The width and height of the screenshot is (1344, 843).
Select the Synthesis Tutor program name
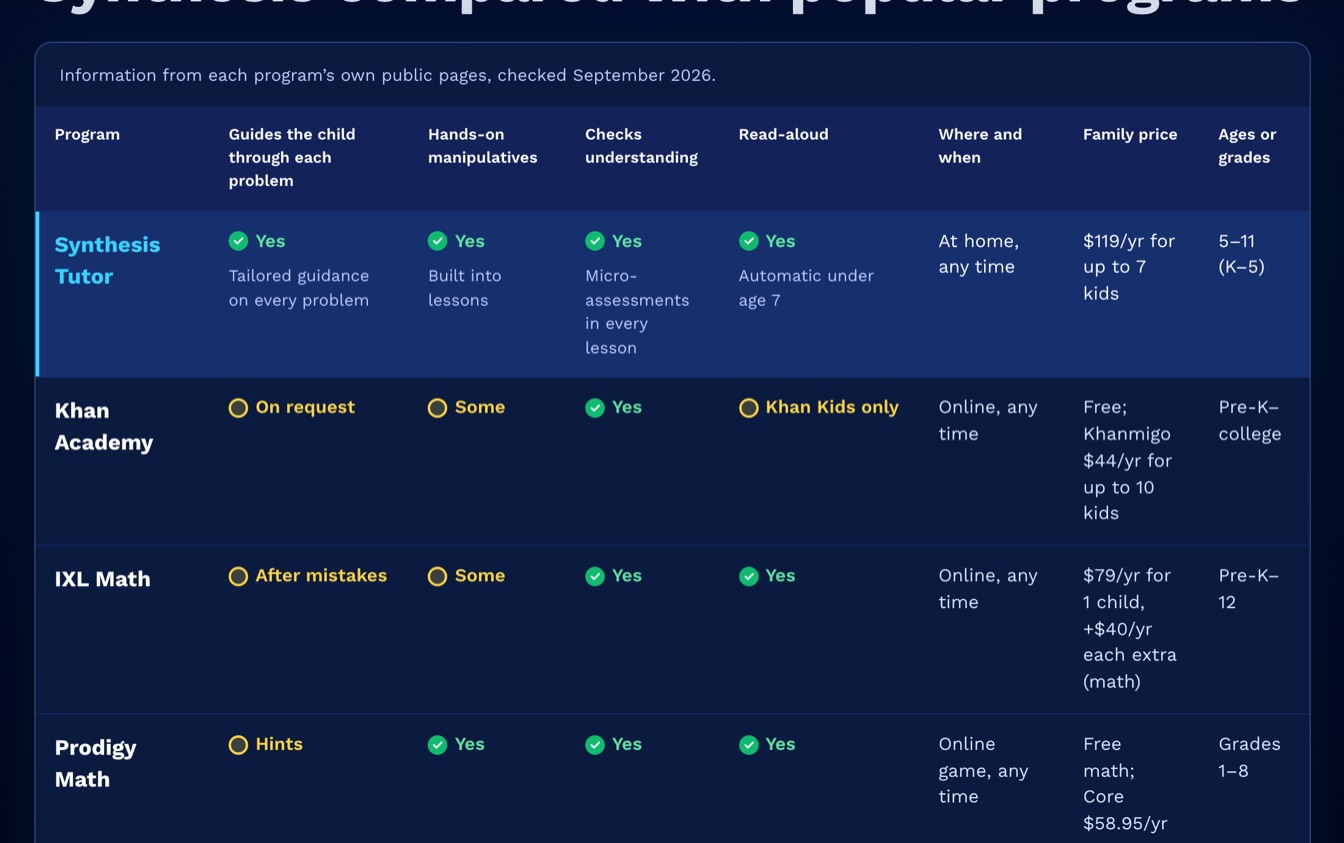point(107,261)
